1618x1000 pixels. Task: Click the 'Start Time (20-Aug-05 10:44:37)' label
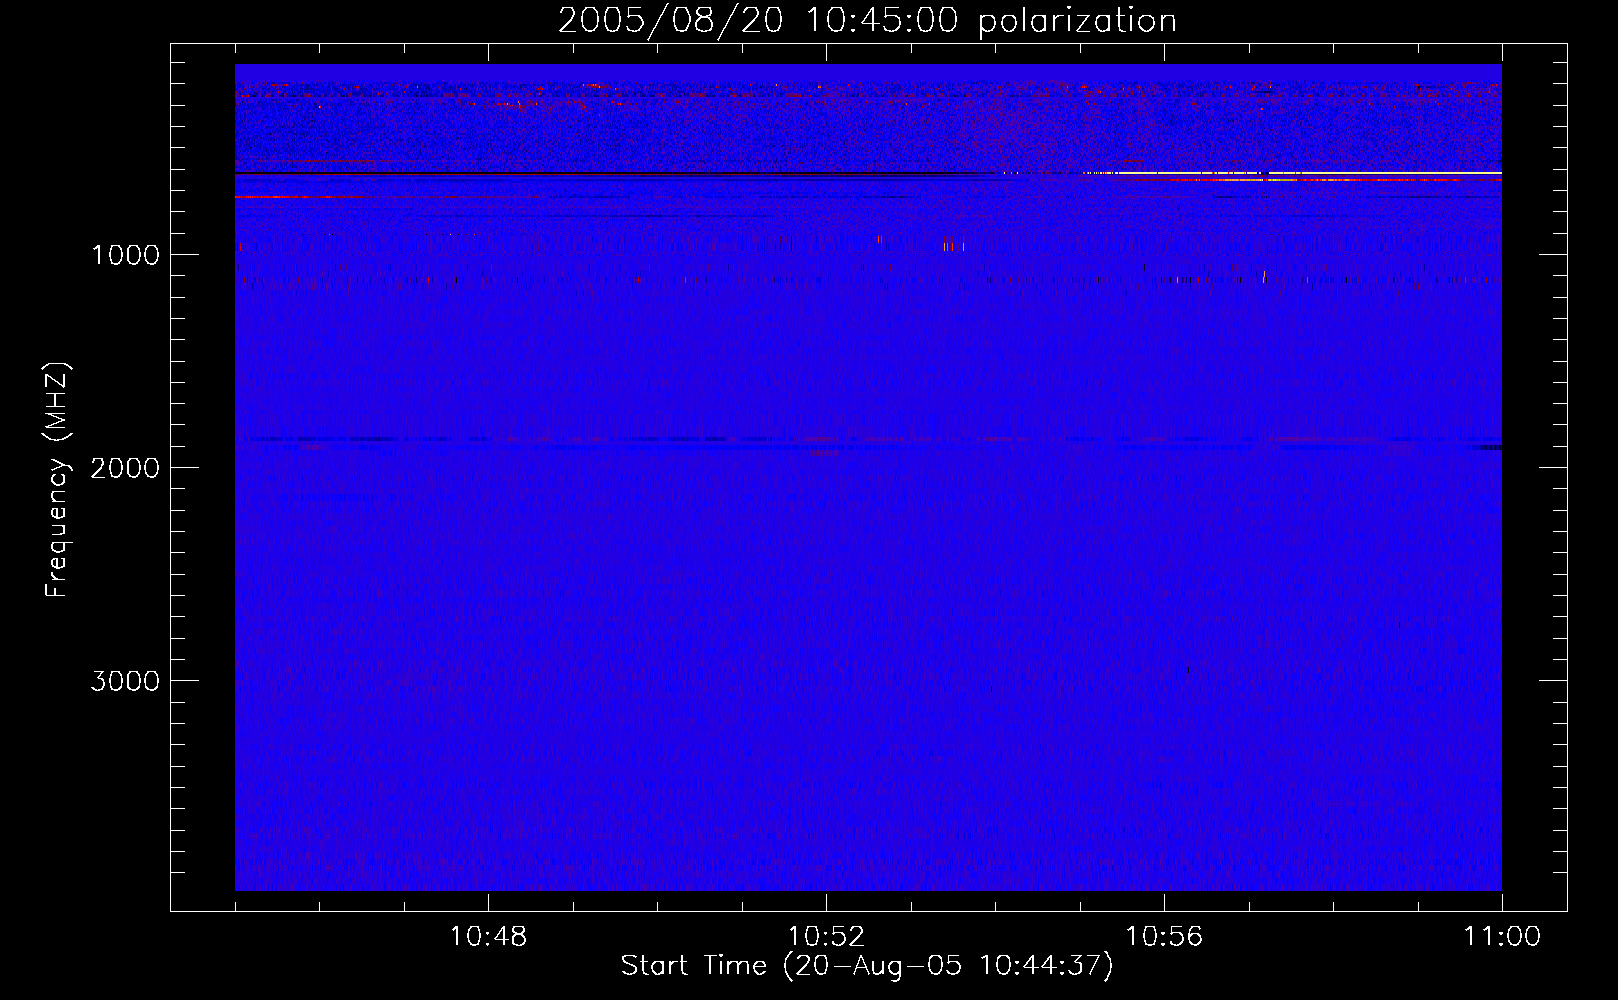tap(867, 966)
